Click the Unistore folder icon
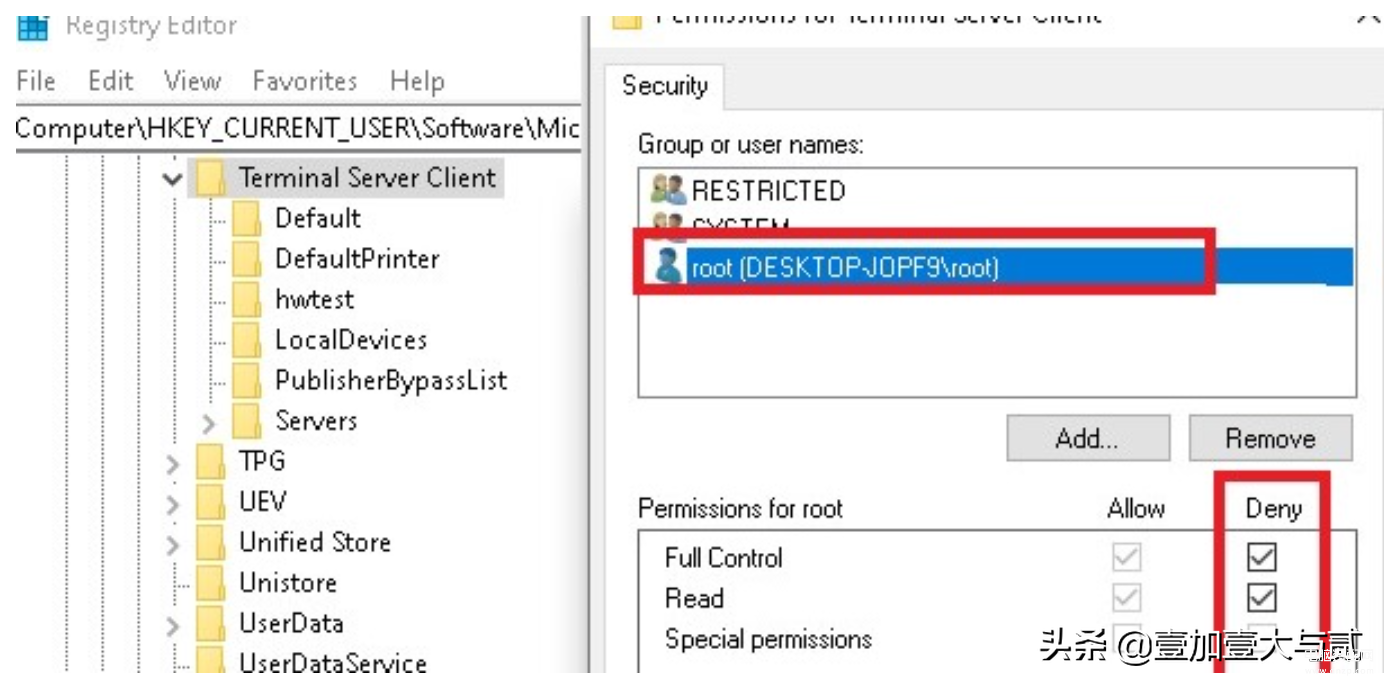The width and height of the screenshot is (1384, 684). (x=210, y=582)
